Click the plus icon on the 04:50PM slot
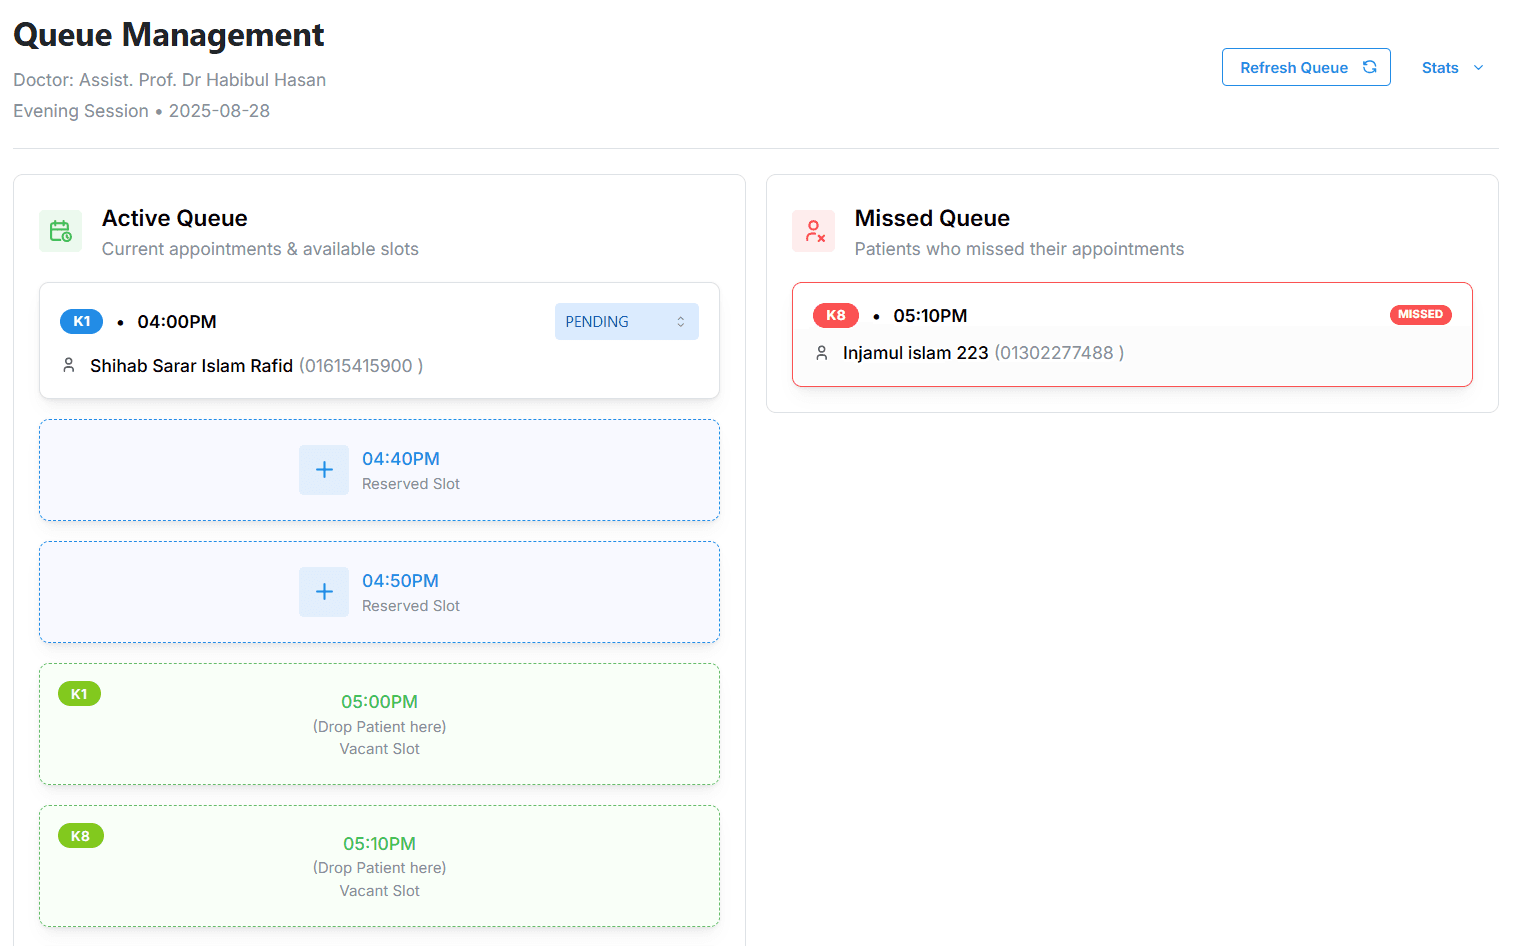 (323, 592)
